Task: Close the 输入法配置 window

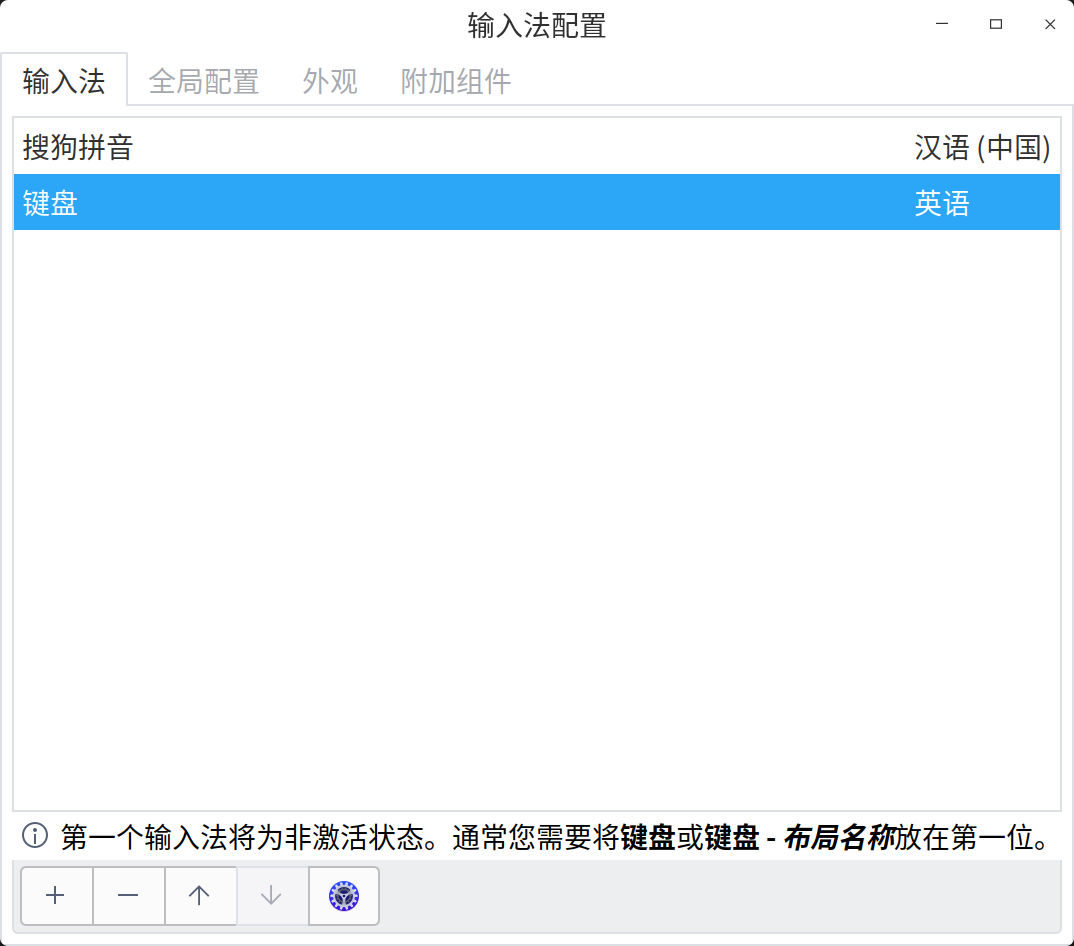Action: 1050,24
